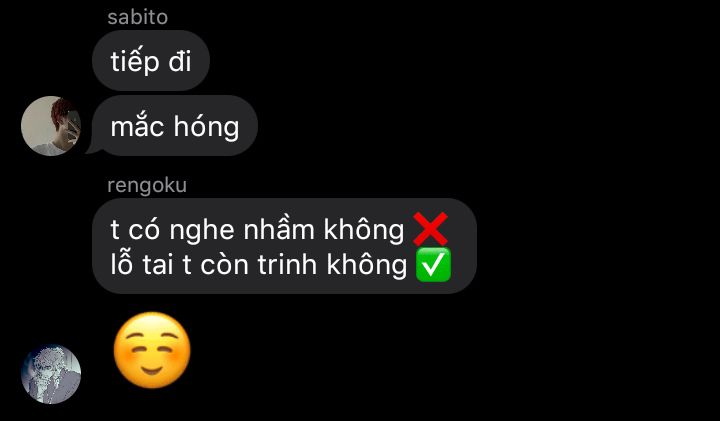Click the word "tiếp" in first bubble
Viewport: 720px width, 421px height.
tap(135, 62)
